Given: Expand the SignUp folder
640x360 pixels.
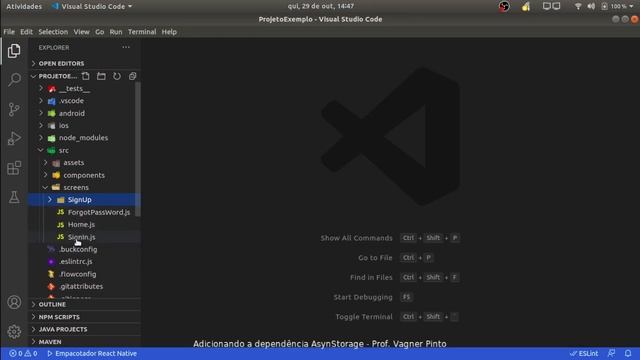Looking at the screenshot, I should [x=84, y=200].
